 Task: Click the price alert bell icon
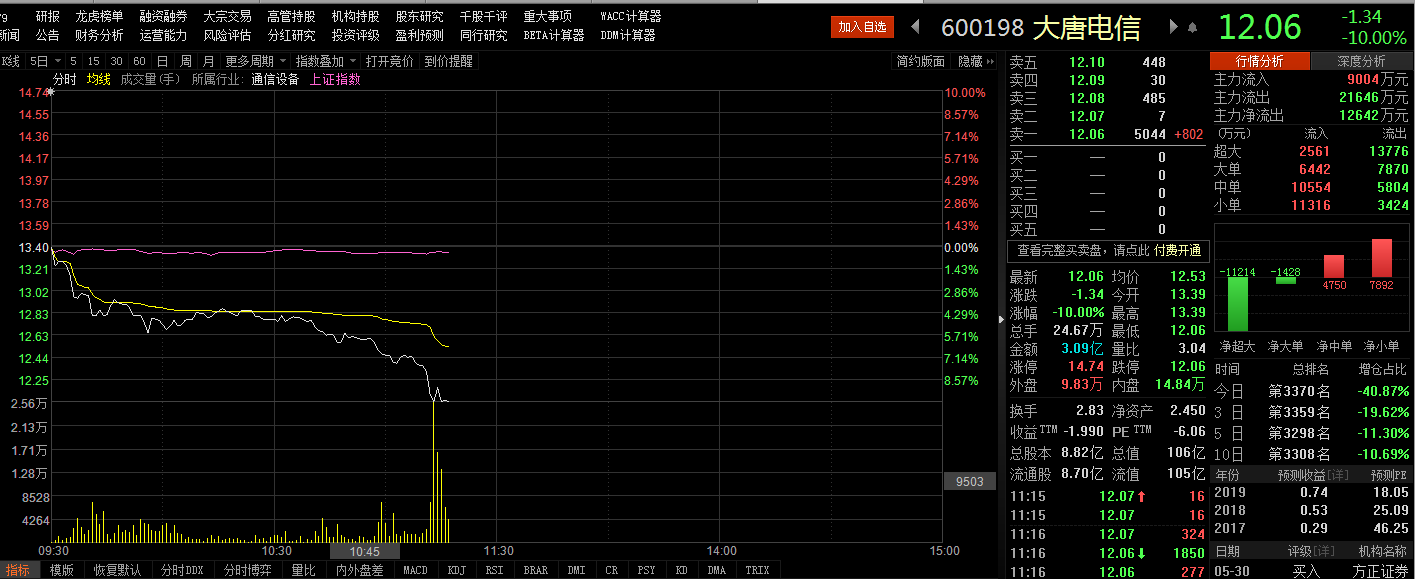click(1192, 27)
